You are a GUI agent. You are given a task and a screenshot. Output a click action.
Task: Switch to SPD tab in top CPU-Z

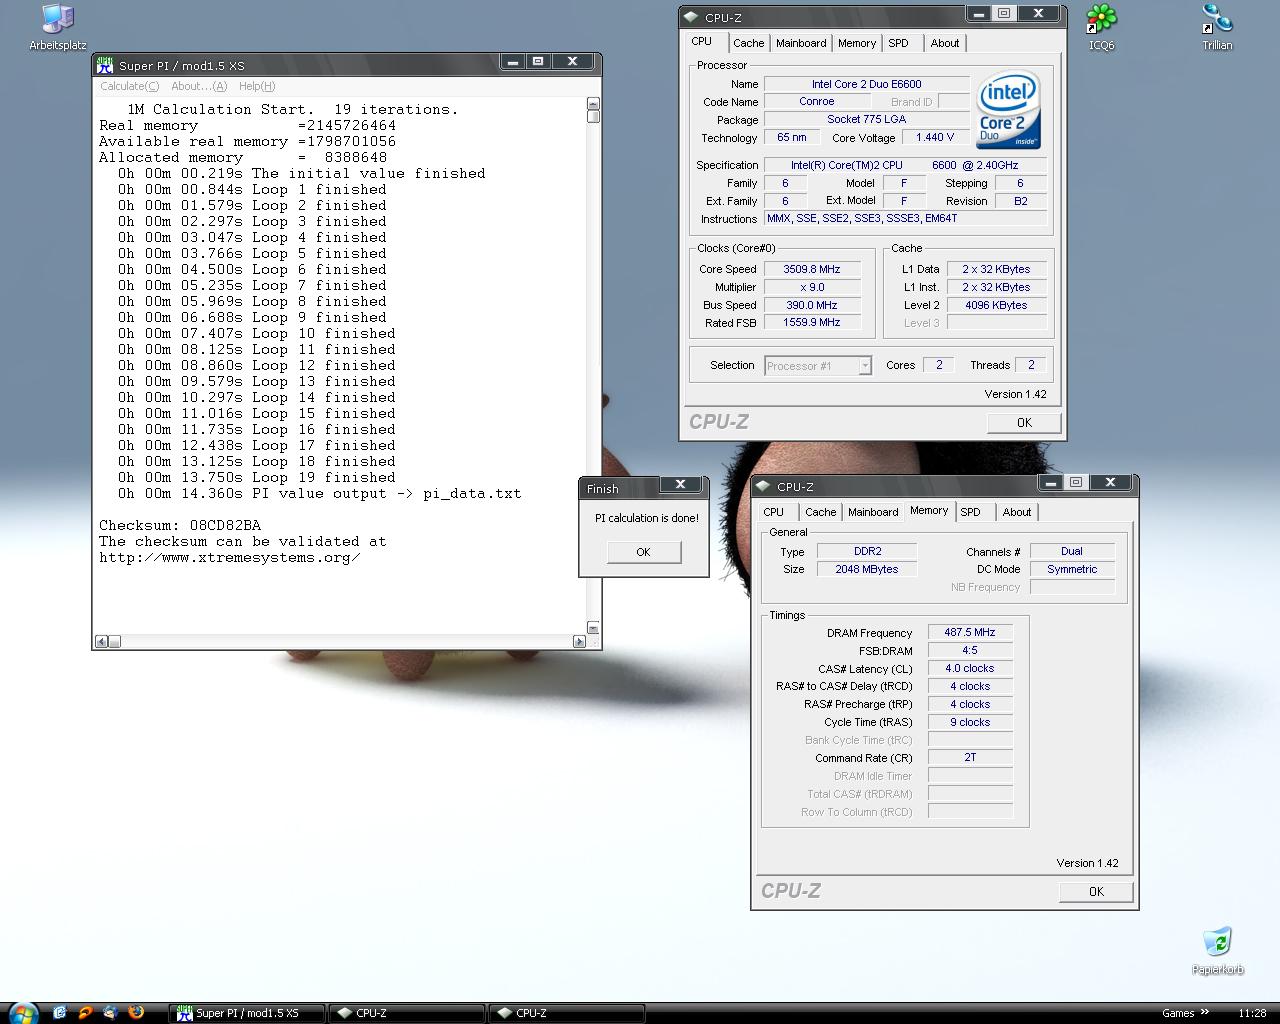coord(899,43)
